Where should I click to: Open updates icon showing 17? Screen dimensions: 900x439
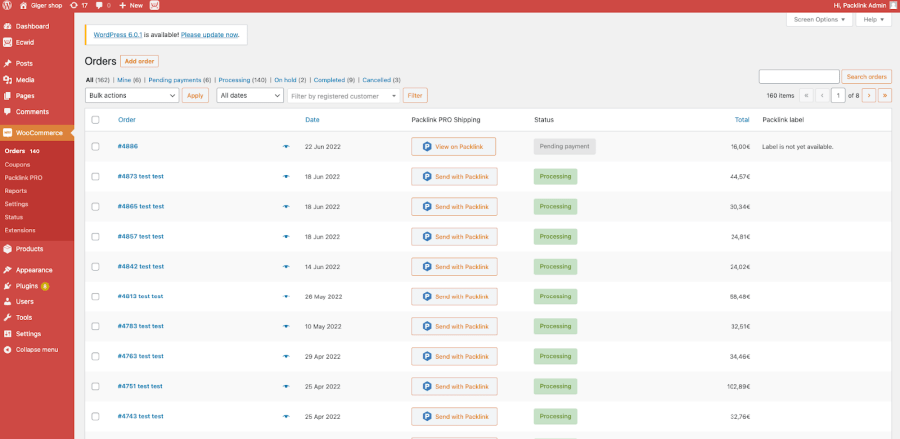click(x=79, y=6)
